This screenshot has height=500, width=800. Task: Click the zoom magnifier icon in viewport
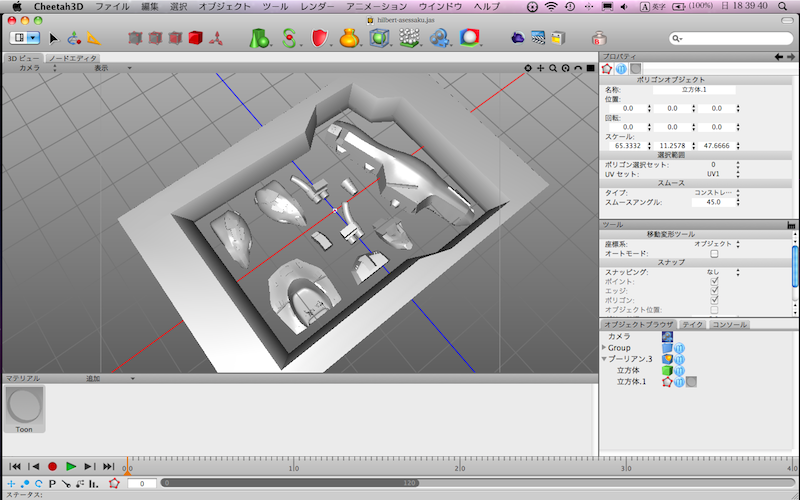553,68
